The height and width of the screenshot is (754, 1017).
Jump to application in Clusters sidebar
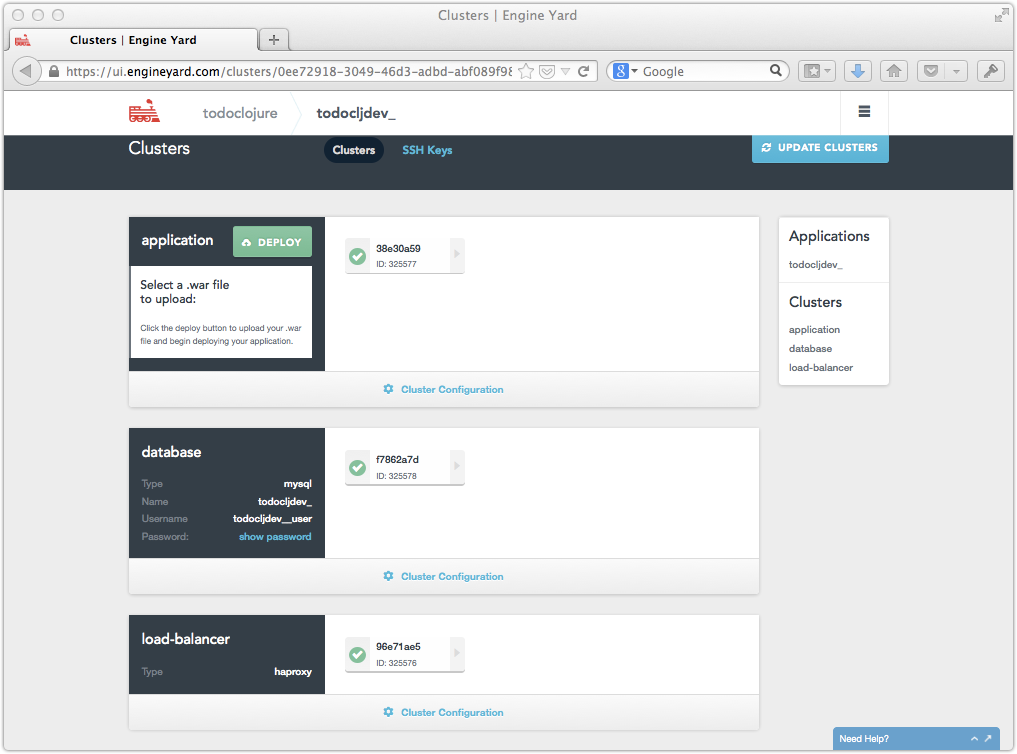pos(814,329)
